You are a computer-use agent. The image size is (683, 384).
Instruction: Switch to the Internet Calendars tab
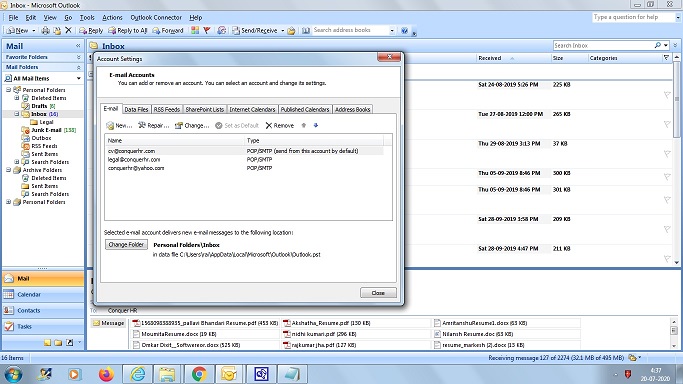(x=252, y=109)
